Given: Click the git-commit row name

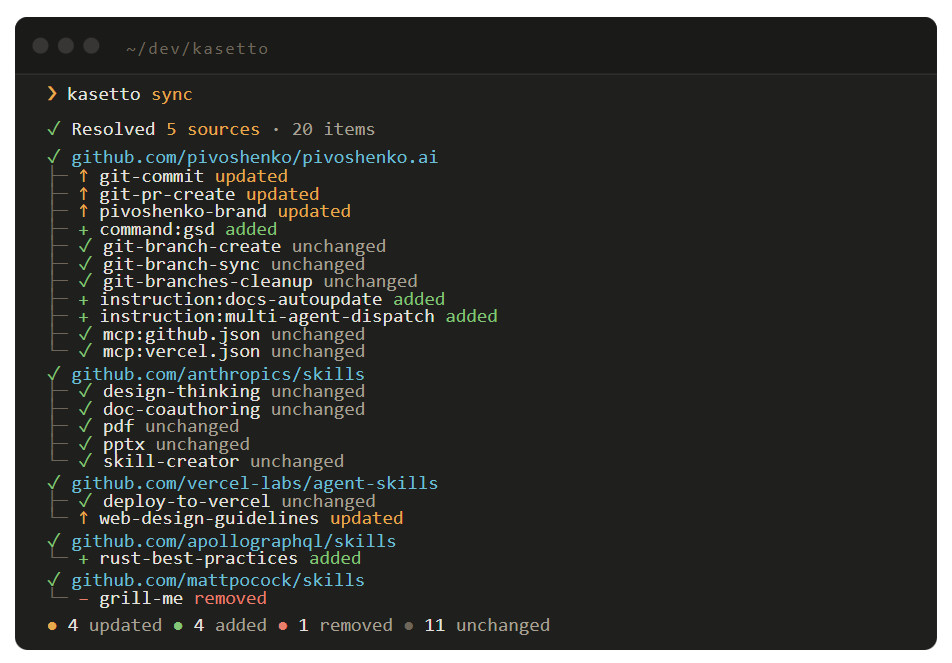Looking at the screenshot, I should [x=152, y=177].
